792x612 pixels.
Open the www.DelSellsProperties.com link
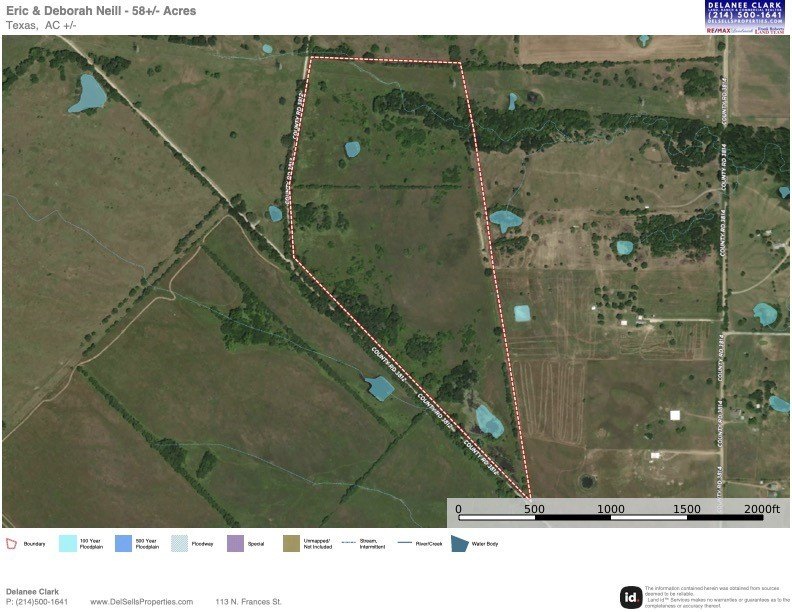click(141, 602)
